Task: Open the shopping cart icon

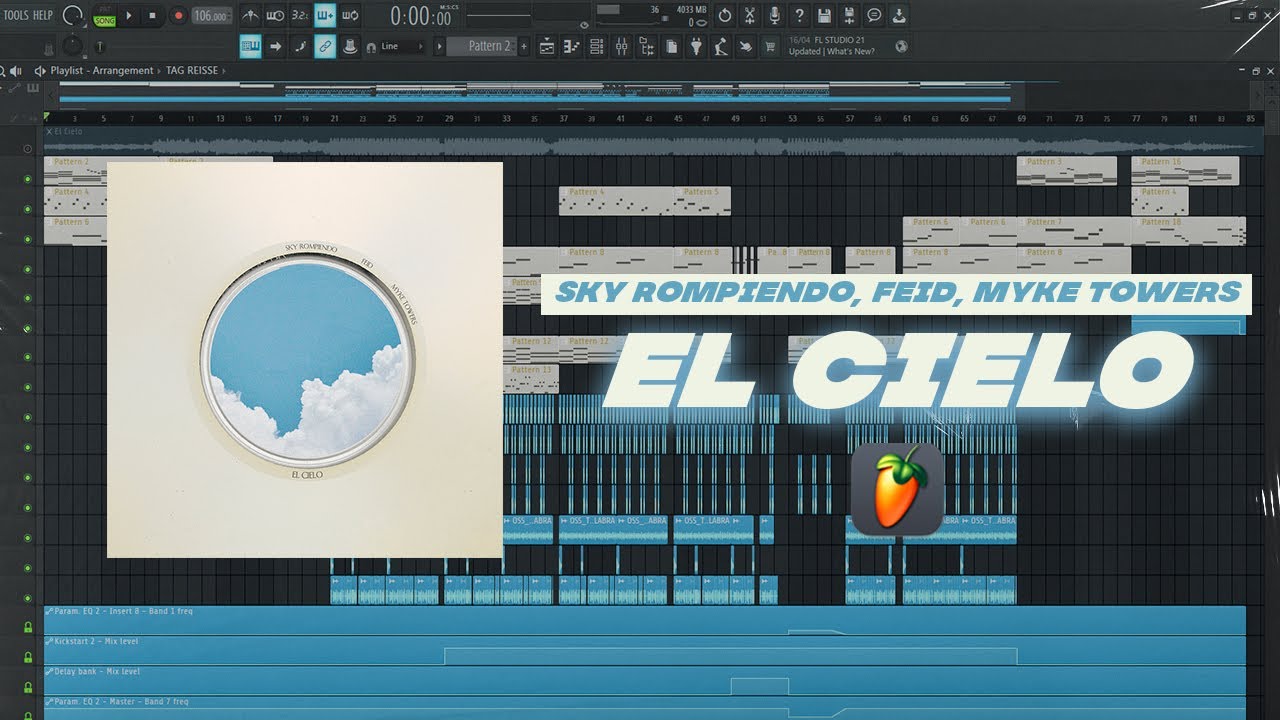Action: point(770,46)
